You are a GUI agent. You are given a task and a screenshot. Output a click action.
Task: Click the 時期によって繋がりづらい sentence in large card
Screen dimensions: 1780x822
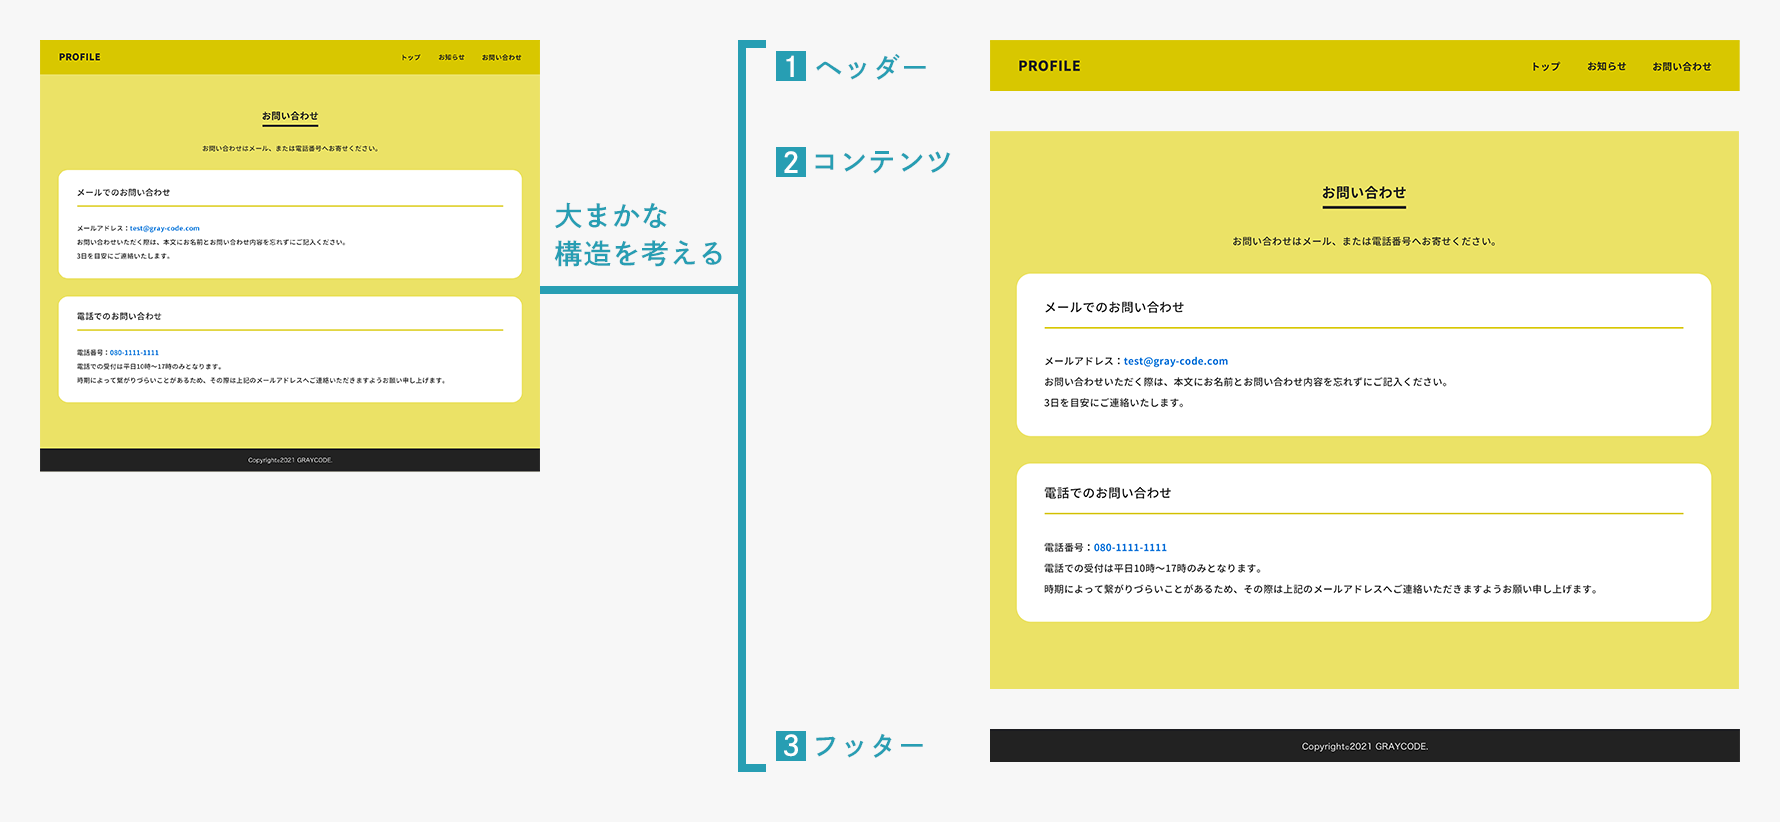(1321, 589)
